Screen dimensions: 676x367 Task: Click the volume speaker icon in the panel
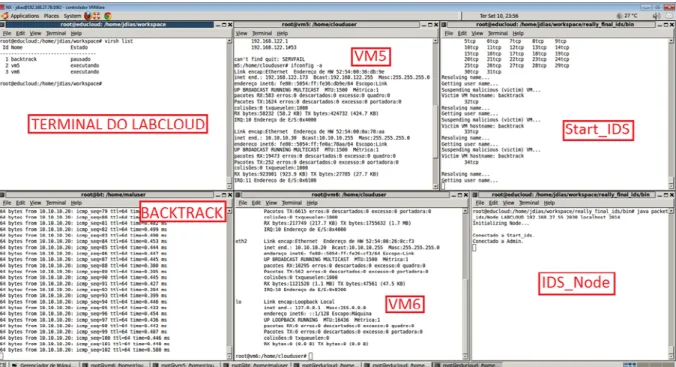point(657,16)
